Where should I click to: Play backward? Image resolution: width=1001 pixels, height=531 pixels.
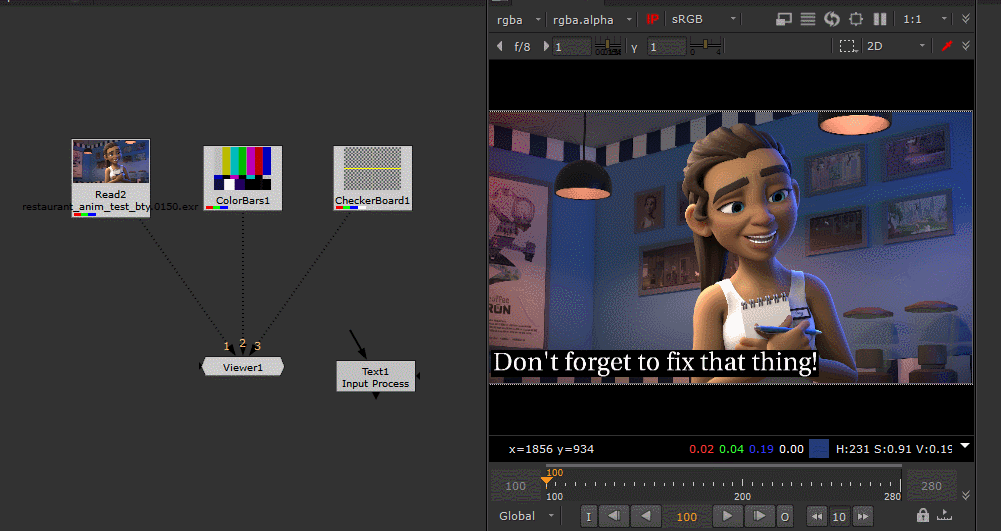click(x=645, y=516)
